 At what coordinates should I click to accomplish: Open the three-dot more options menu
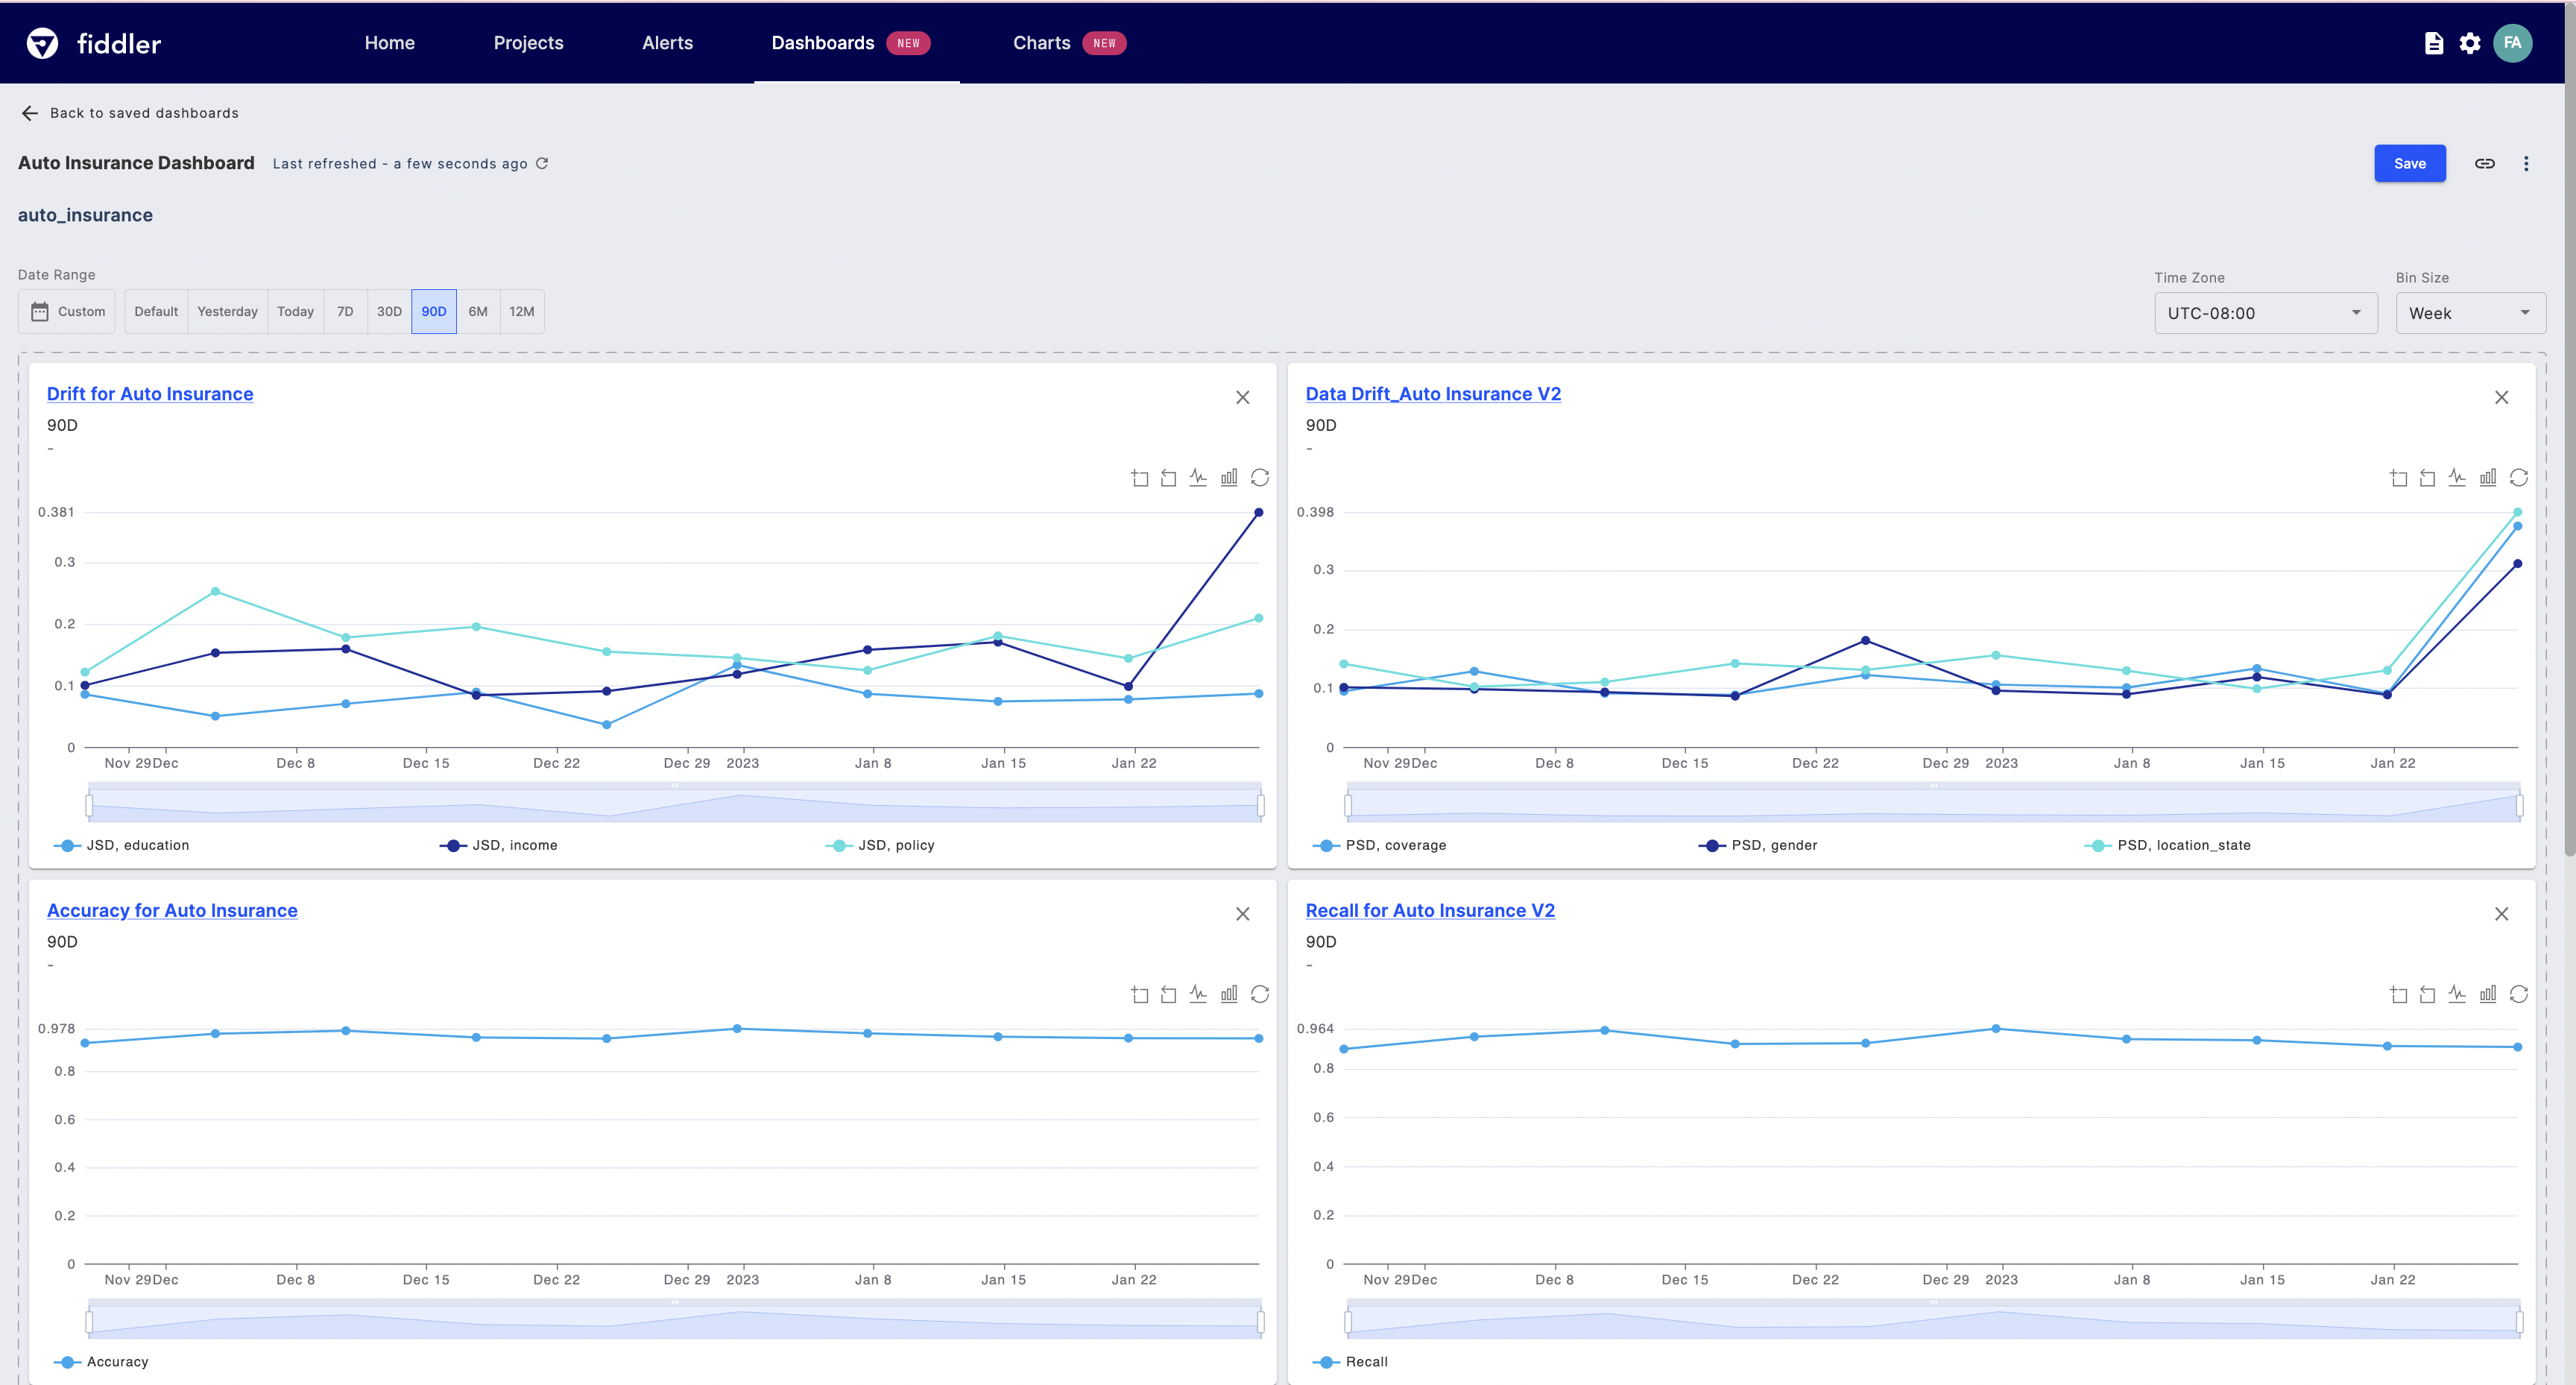pos(2526,164)
